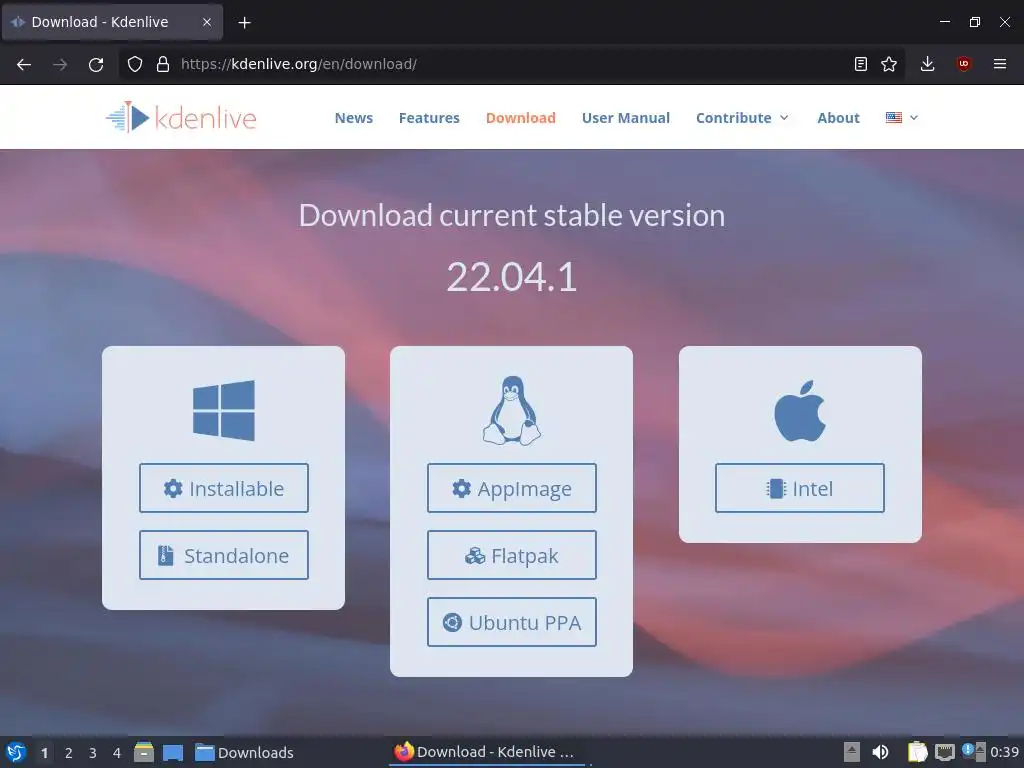This screenshot has height=768, width=1024.
Task: Click the Kdenlive logo in header
Action: [181, 118]
